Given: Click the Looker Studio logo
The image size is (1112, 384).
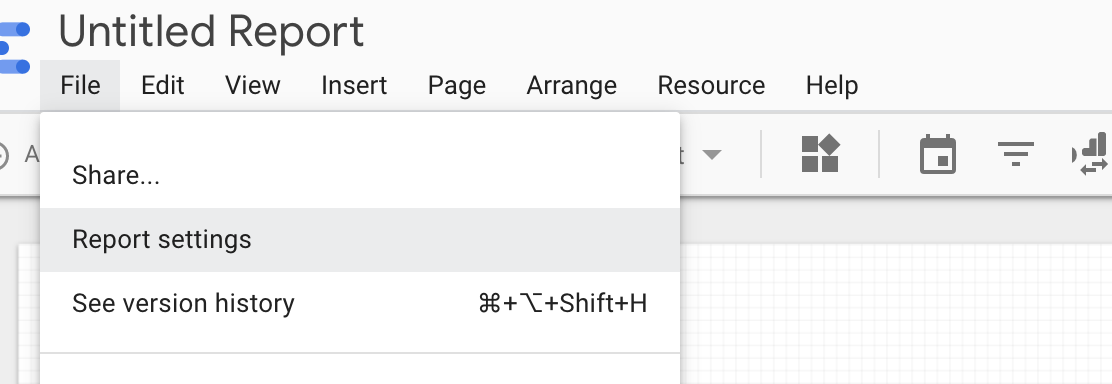Looking at the screenshot, I should [14, 48].
